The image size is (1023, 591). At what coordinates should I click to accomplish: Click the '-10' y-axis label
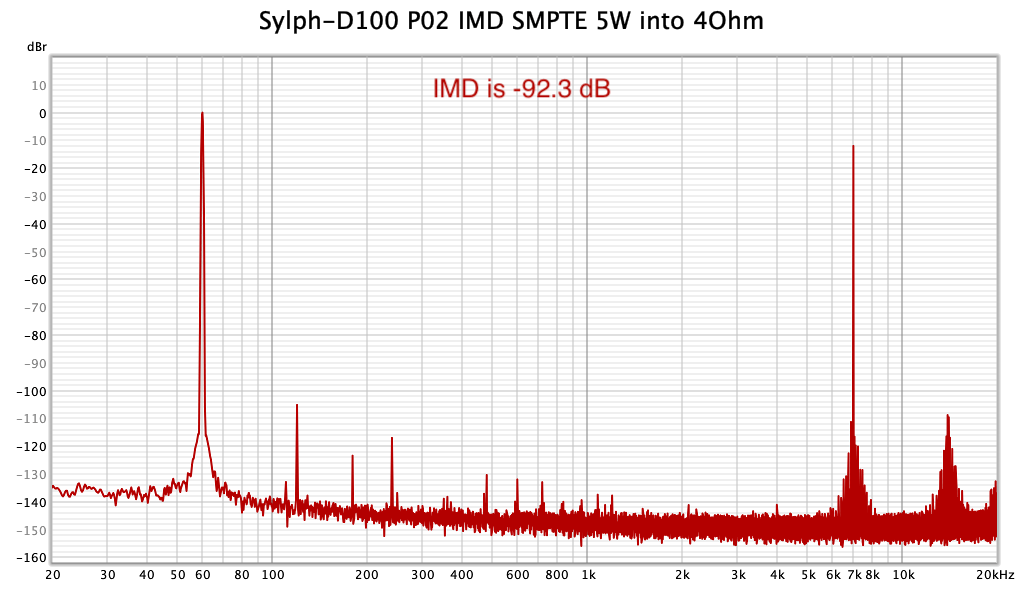[x=35, y=141]
